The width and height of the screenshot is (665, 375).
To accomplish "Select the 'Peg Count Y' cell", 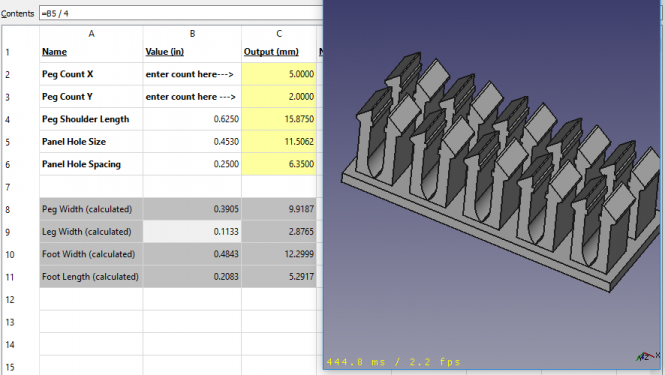I will click(x=91, y=97).
